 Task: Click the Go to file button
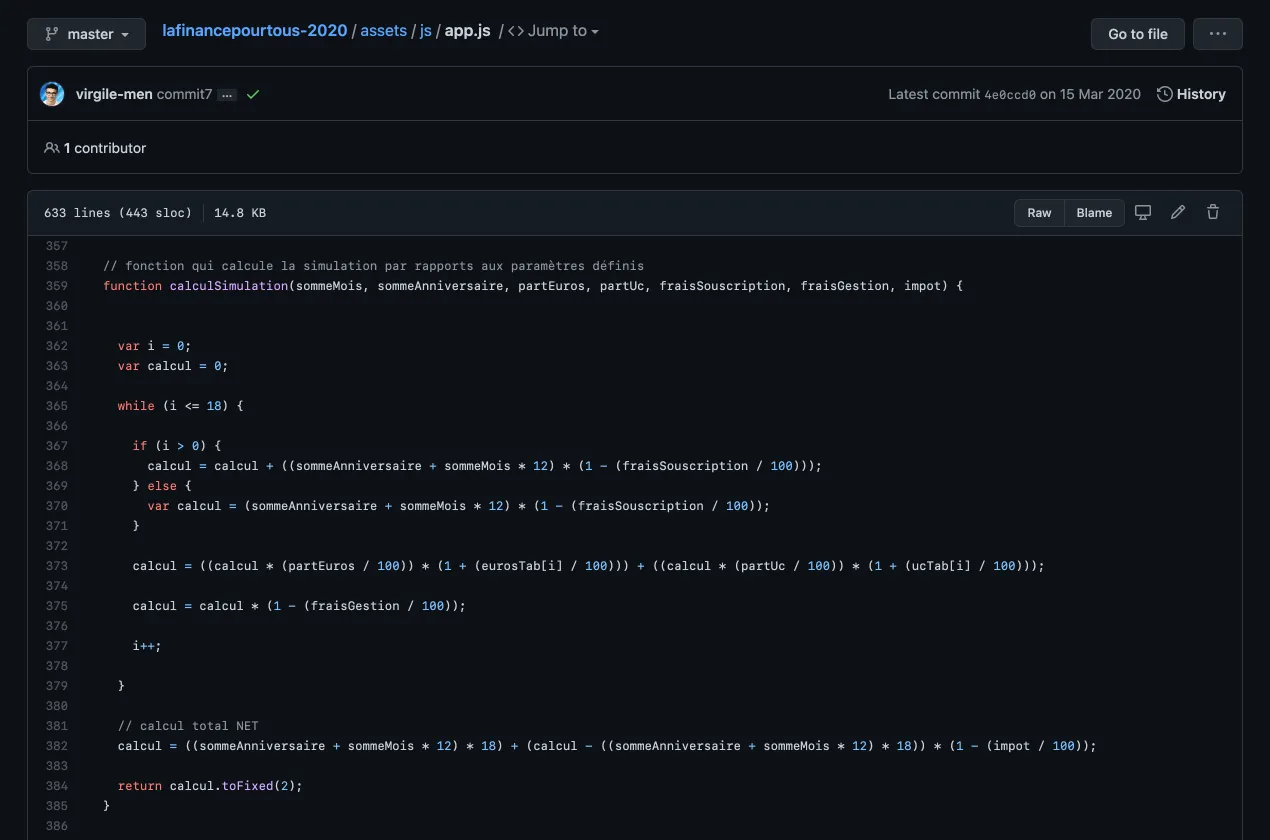coord(1137,34)
